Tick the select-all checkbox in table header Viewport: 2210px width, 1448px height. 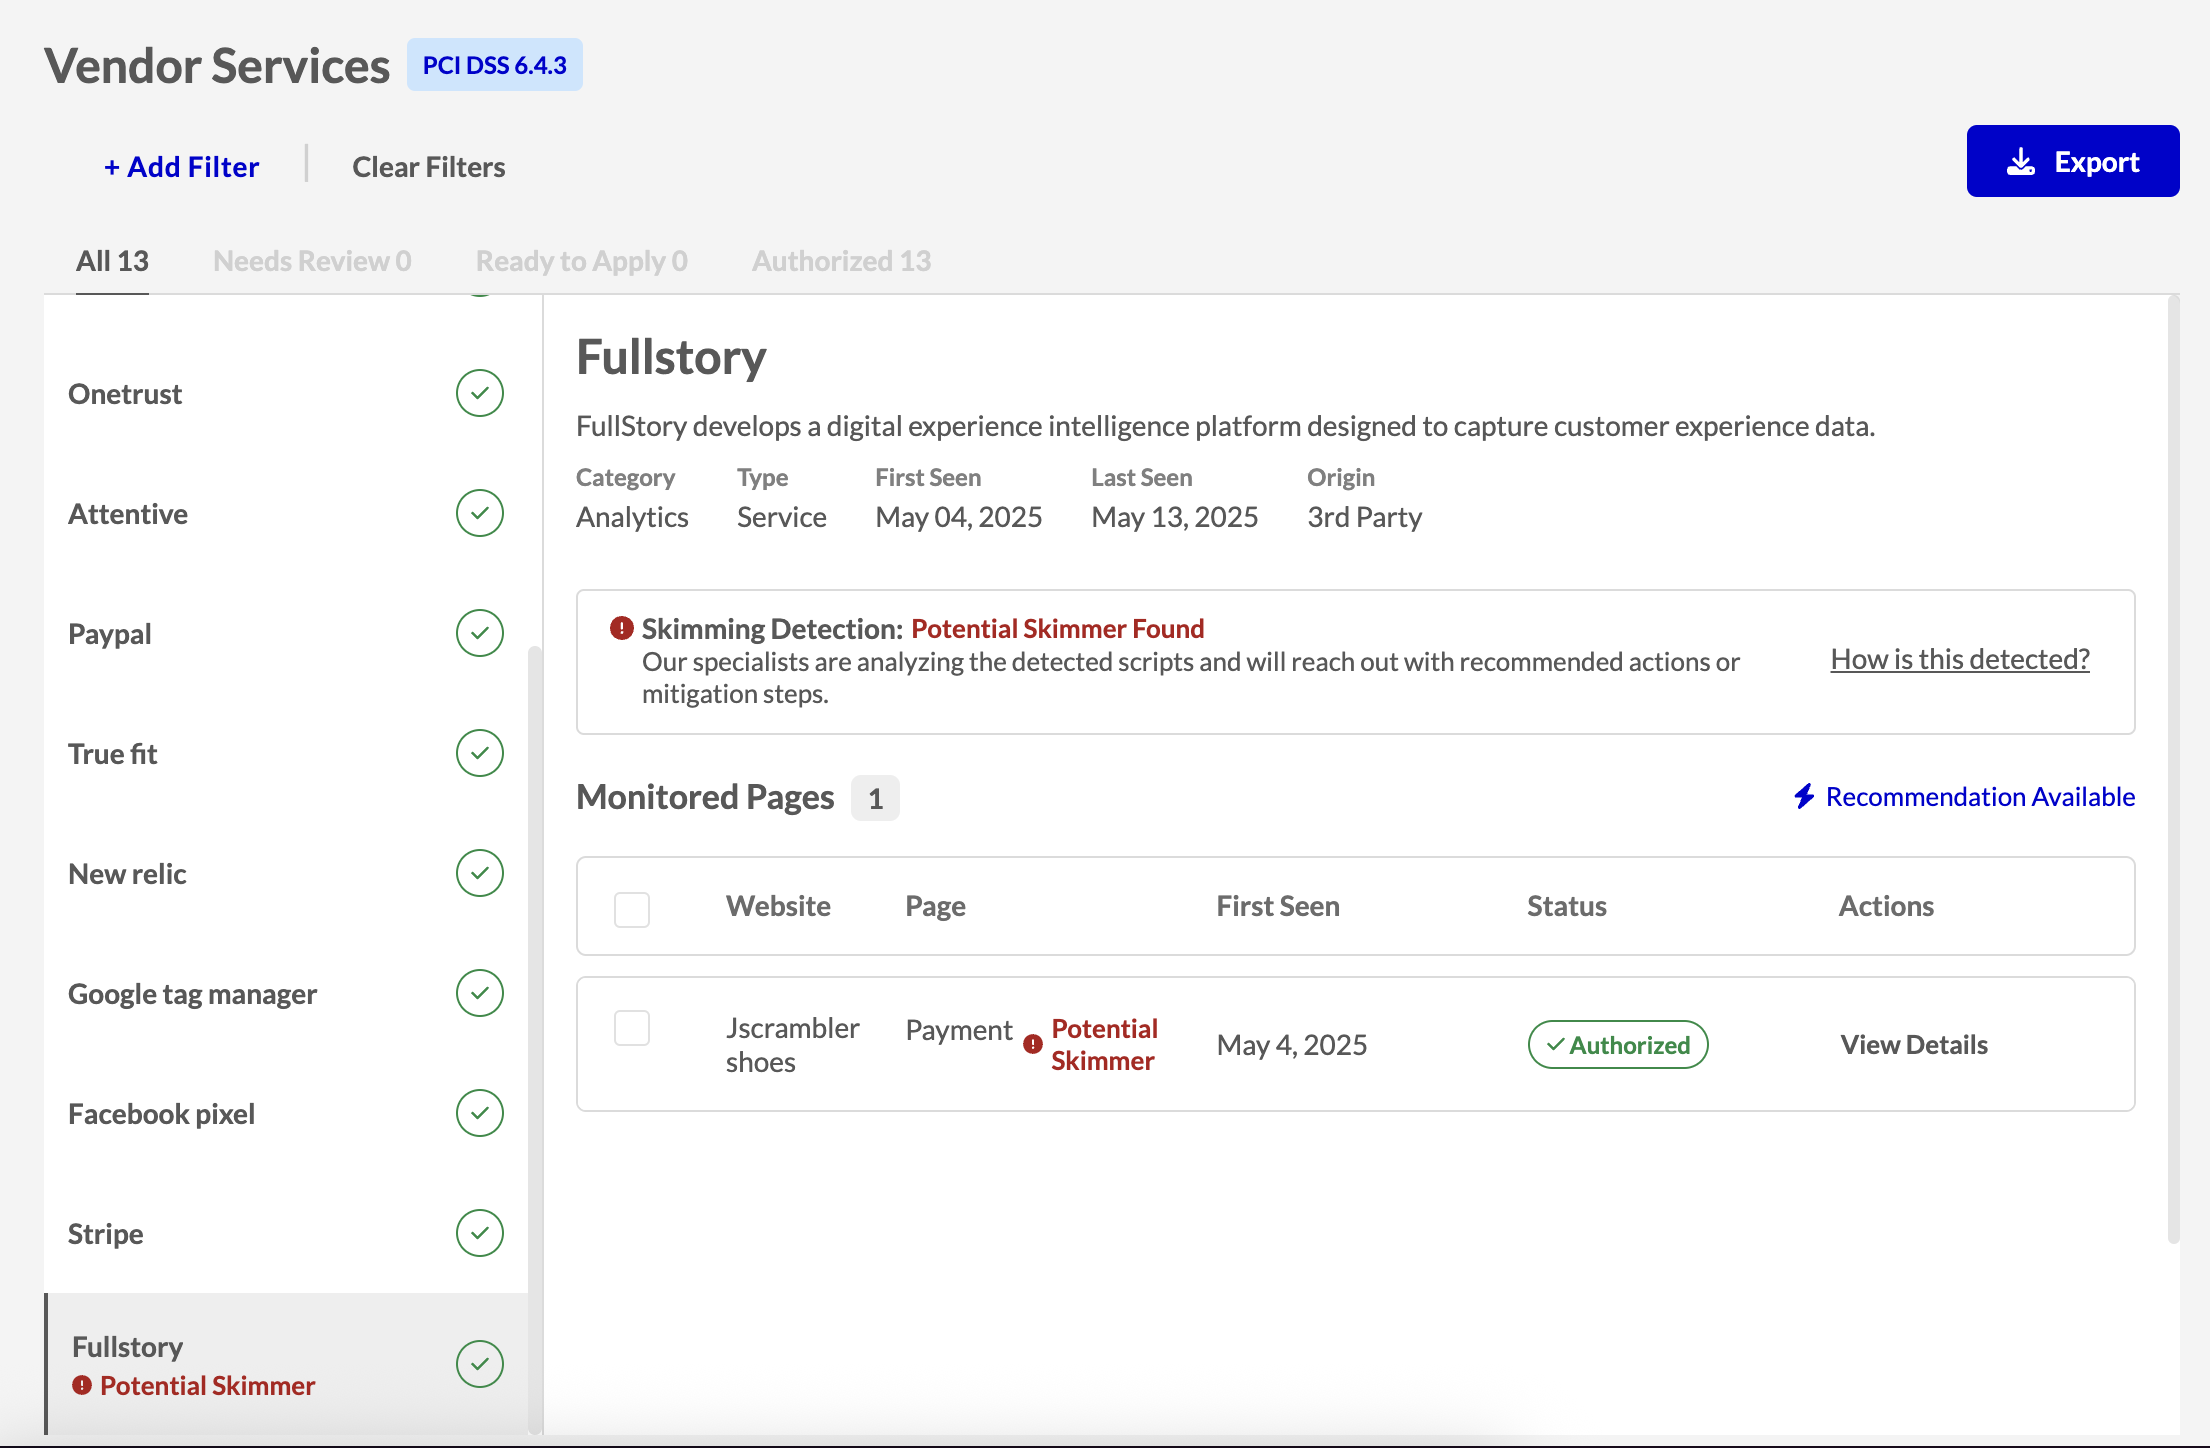[632, 909]
